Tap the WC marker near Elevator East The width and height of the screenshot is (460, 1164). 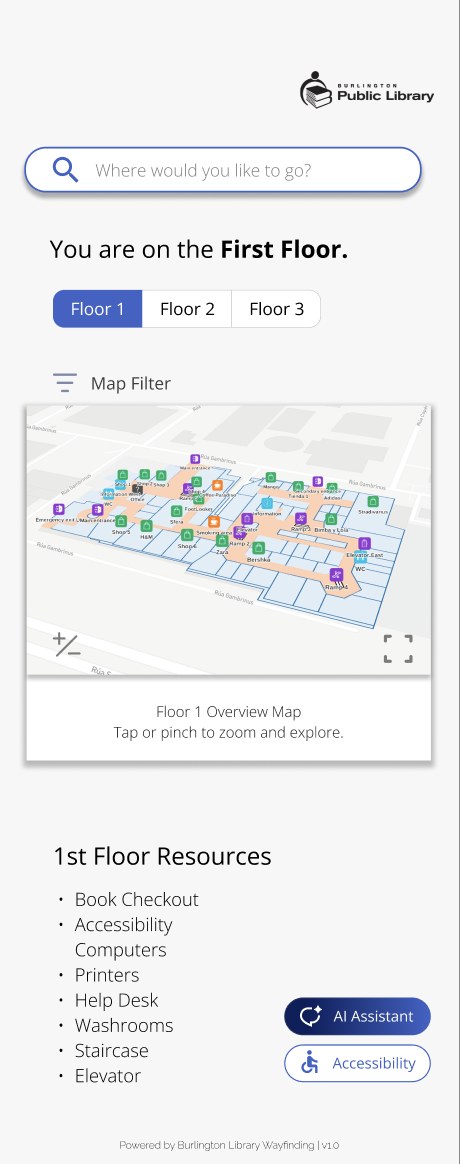click(361, 557)
